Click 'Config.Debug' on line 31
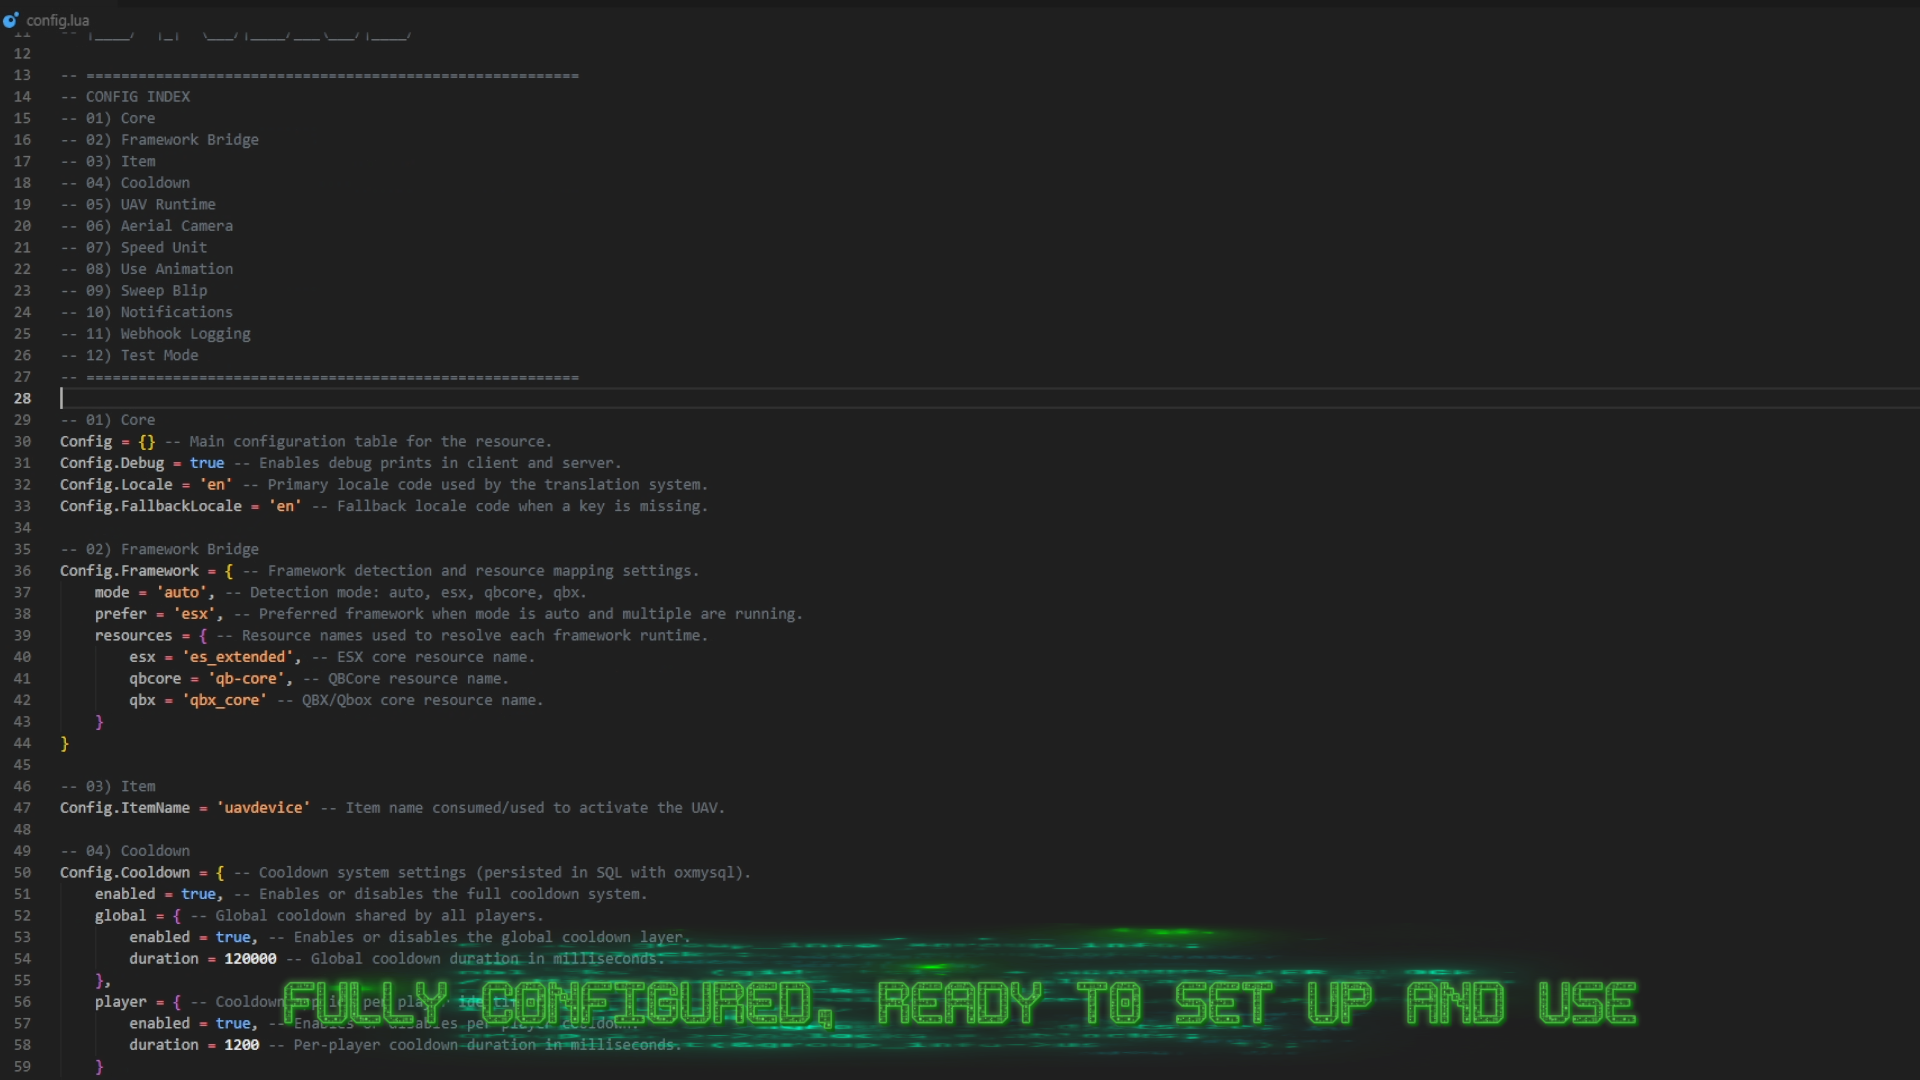Screen dimensions: 1920x1080 point(112,463)
